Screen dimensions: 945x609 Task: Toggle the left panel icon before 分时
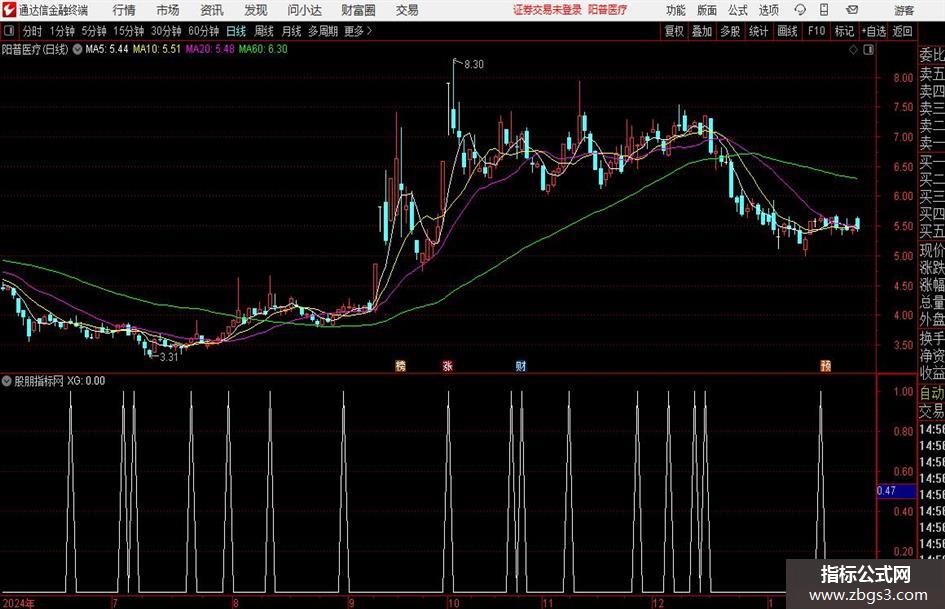coord(8,31)
